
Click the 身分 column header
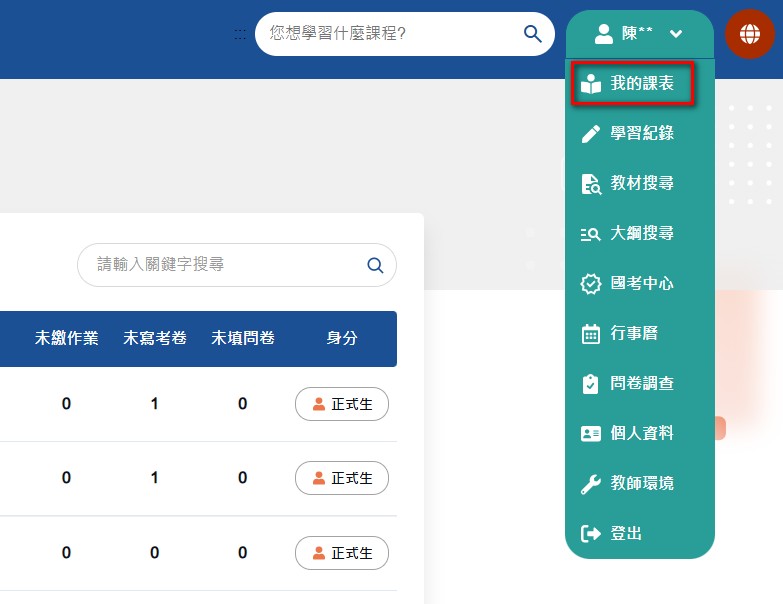point(342,338)
